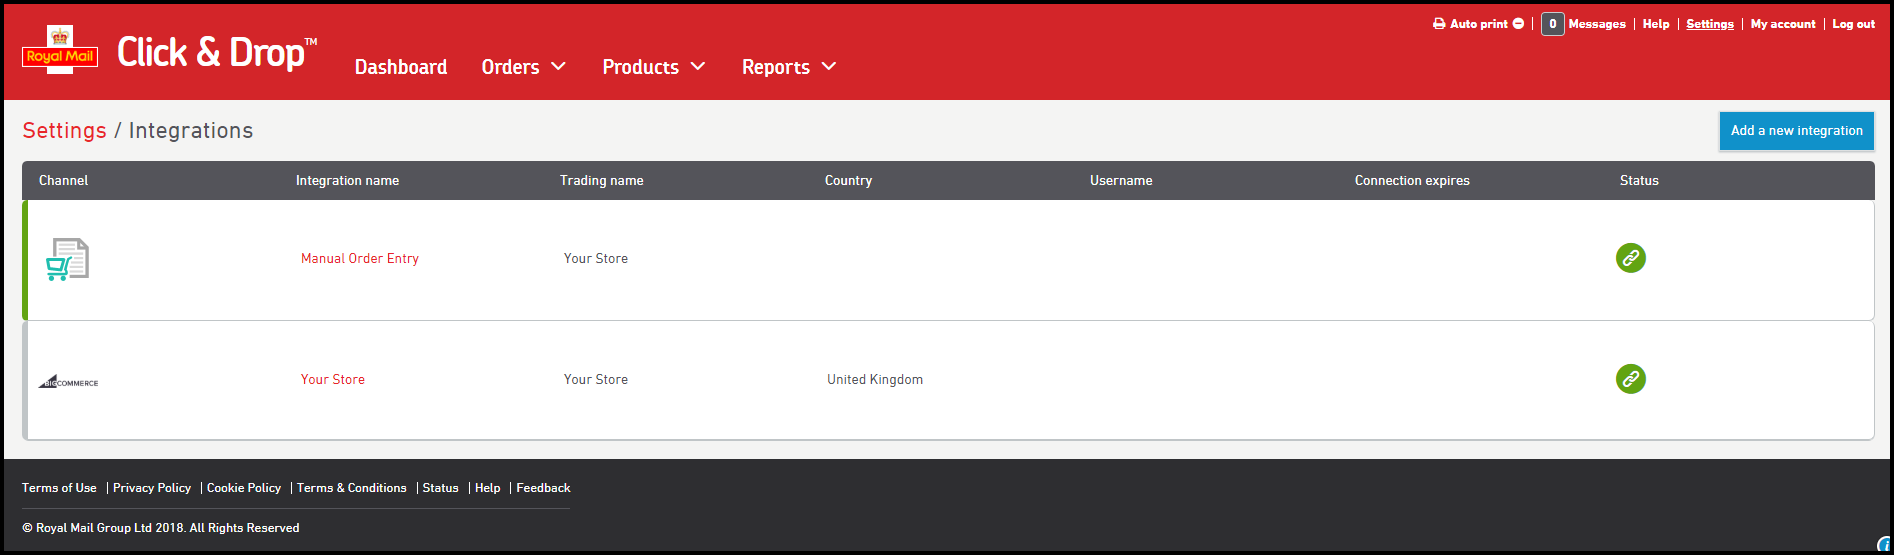The image size is (1894, 555).
Task: Log out of the account
Action: (1853, 24)
